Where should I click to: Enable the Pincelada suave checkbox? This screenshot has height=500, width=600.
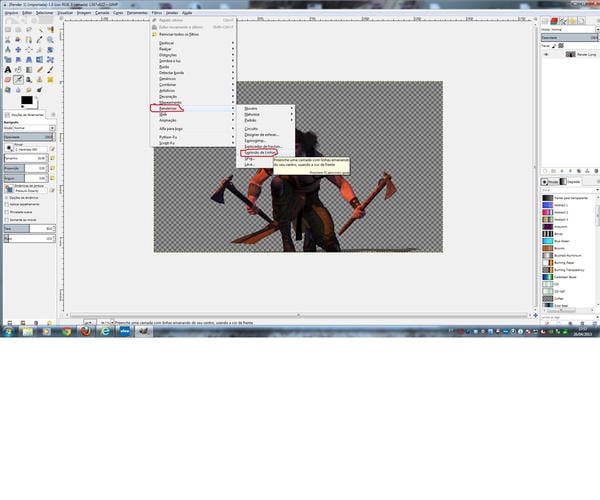point(7,212)
